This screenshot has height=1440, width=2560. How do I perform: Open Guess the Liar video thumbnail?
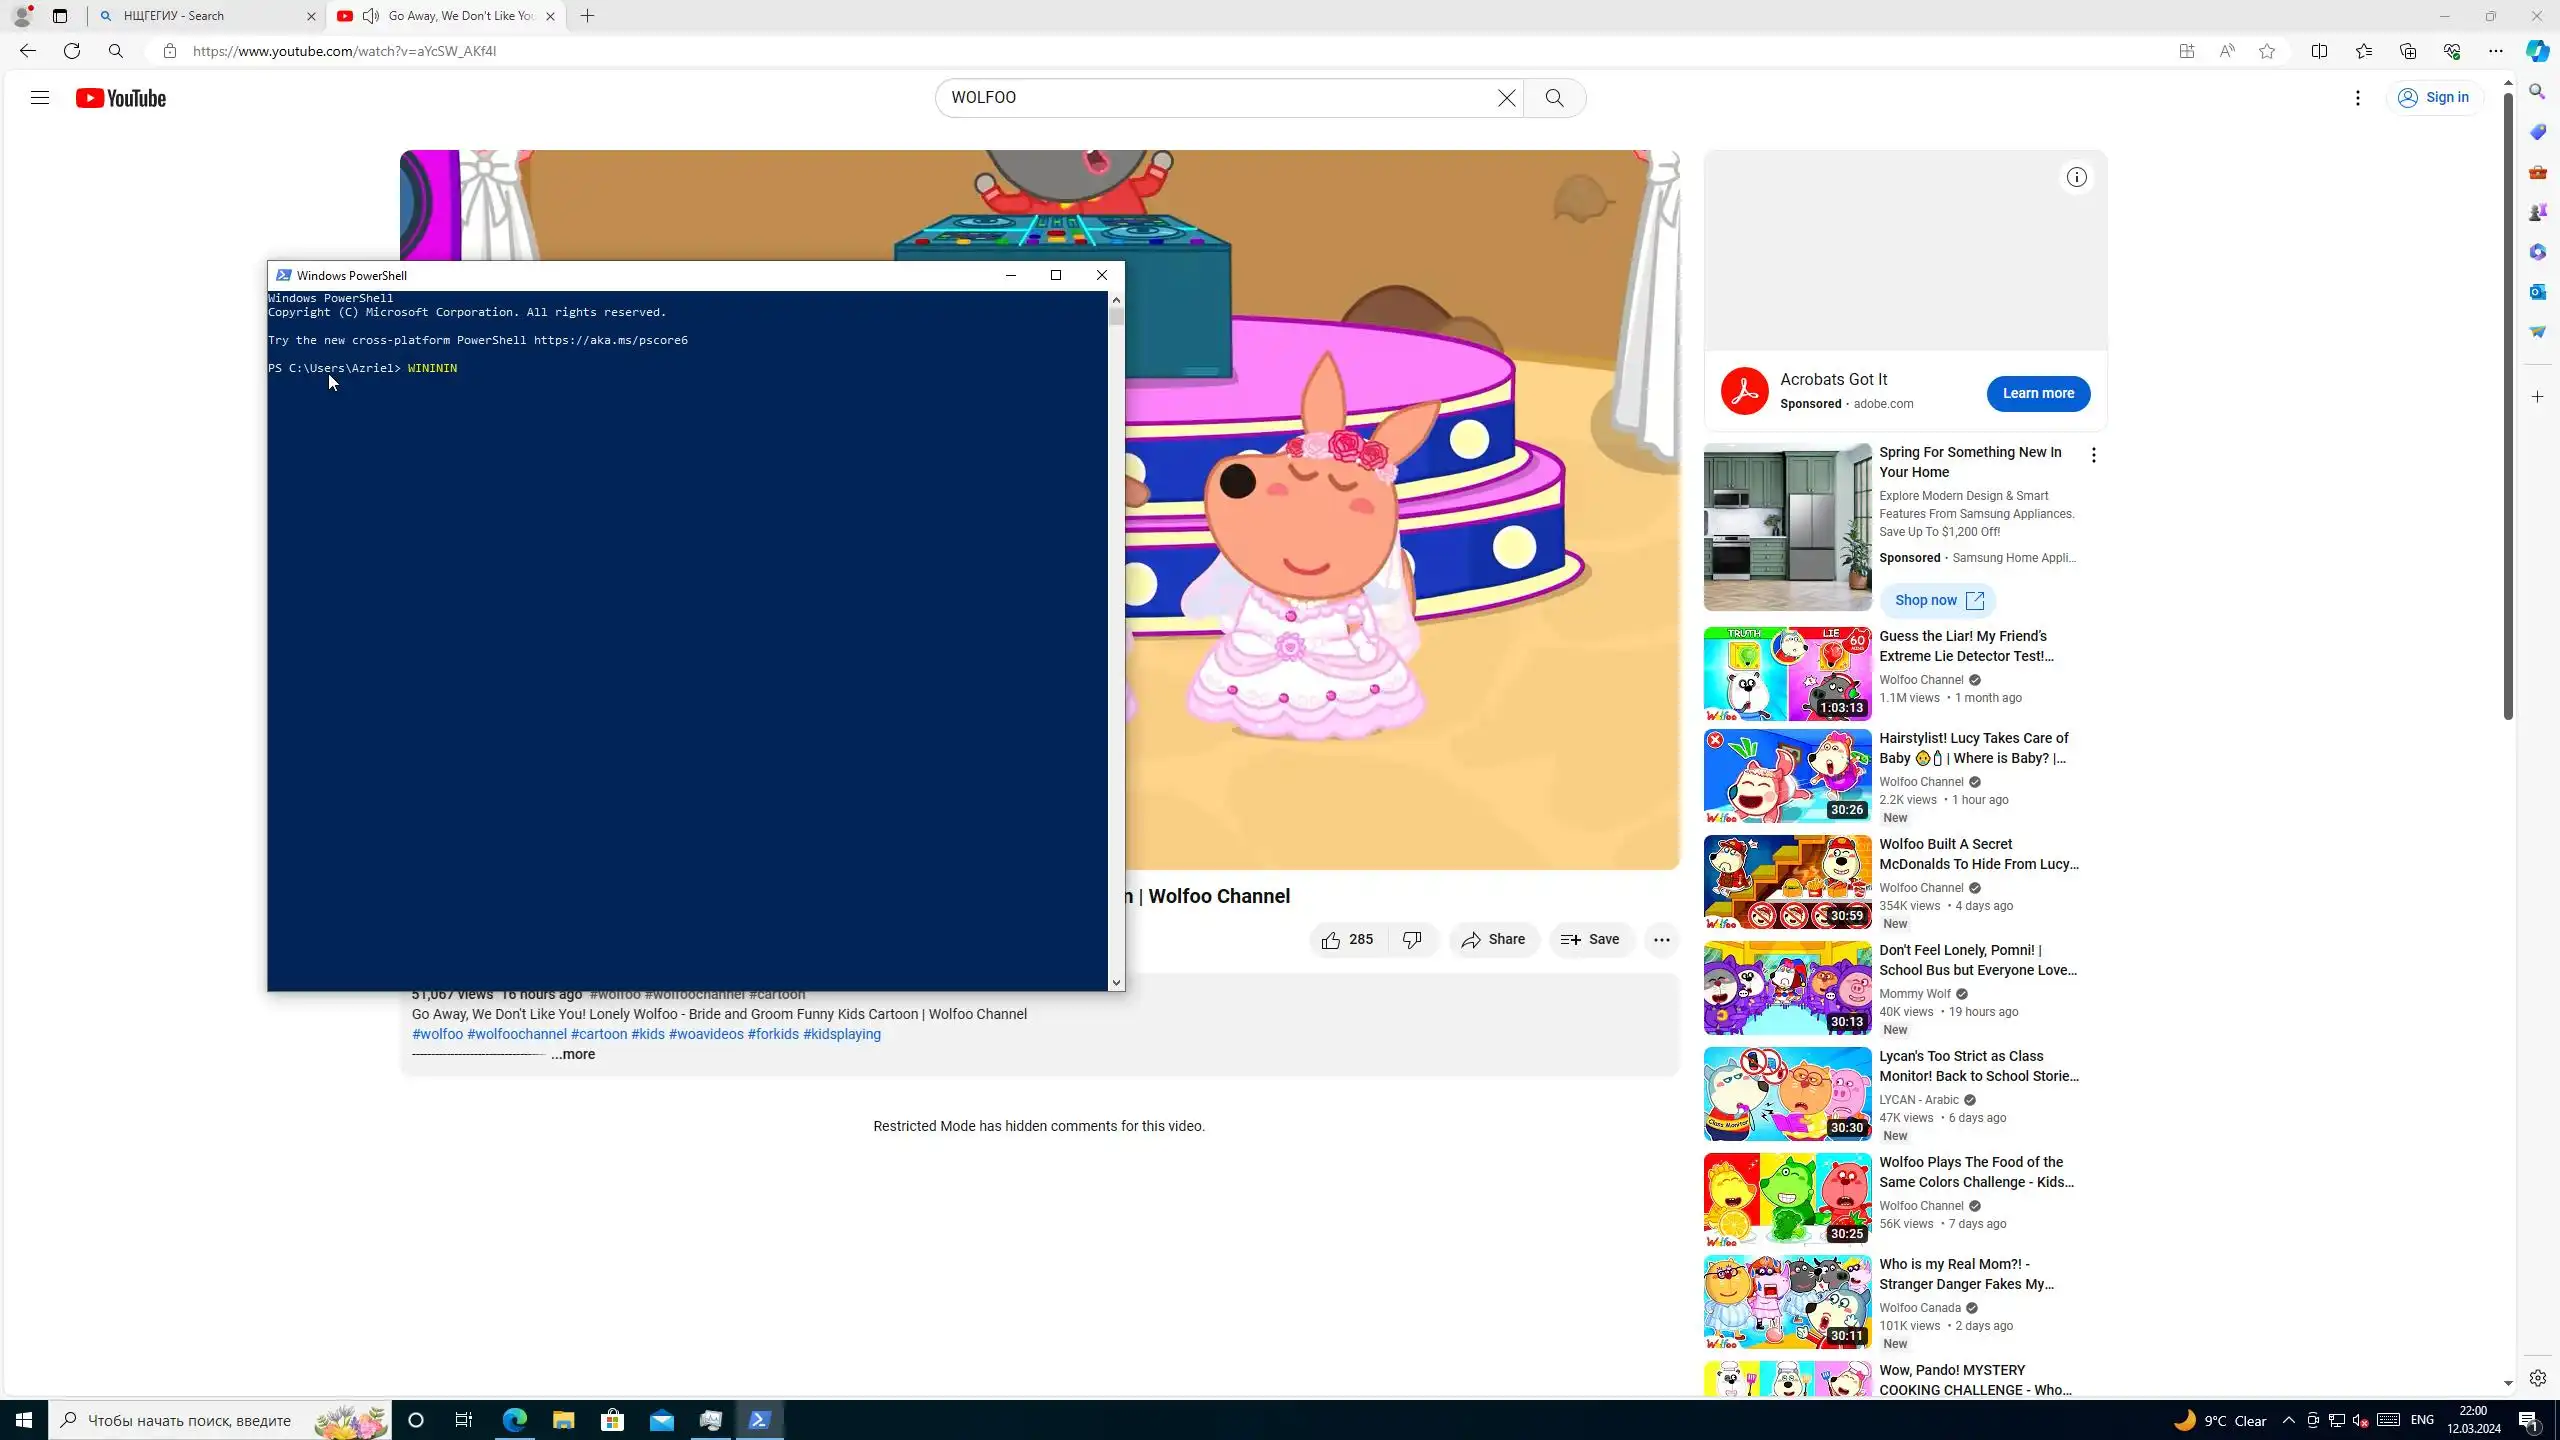[x=1787, y=674]
